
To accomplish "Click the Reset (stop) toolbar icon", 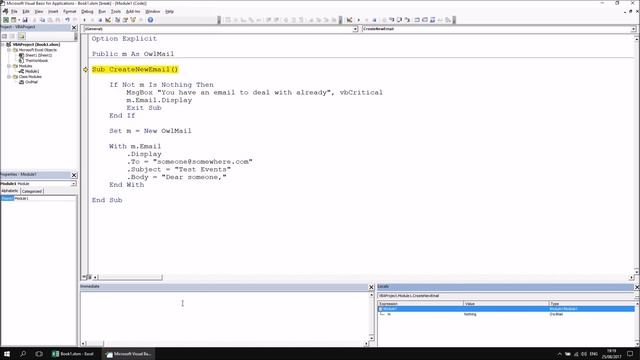I will [x=100, y=20].
